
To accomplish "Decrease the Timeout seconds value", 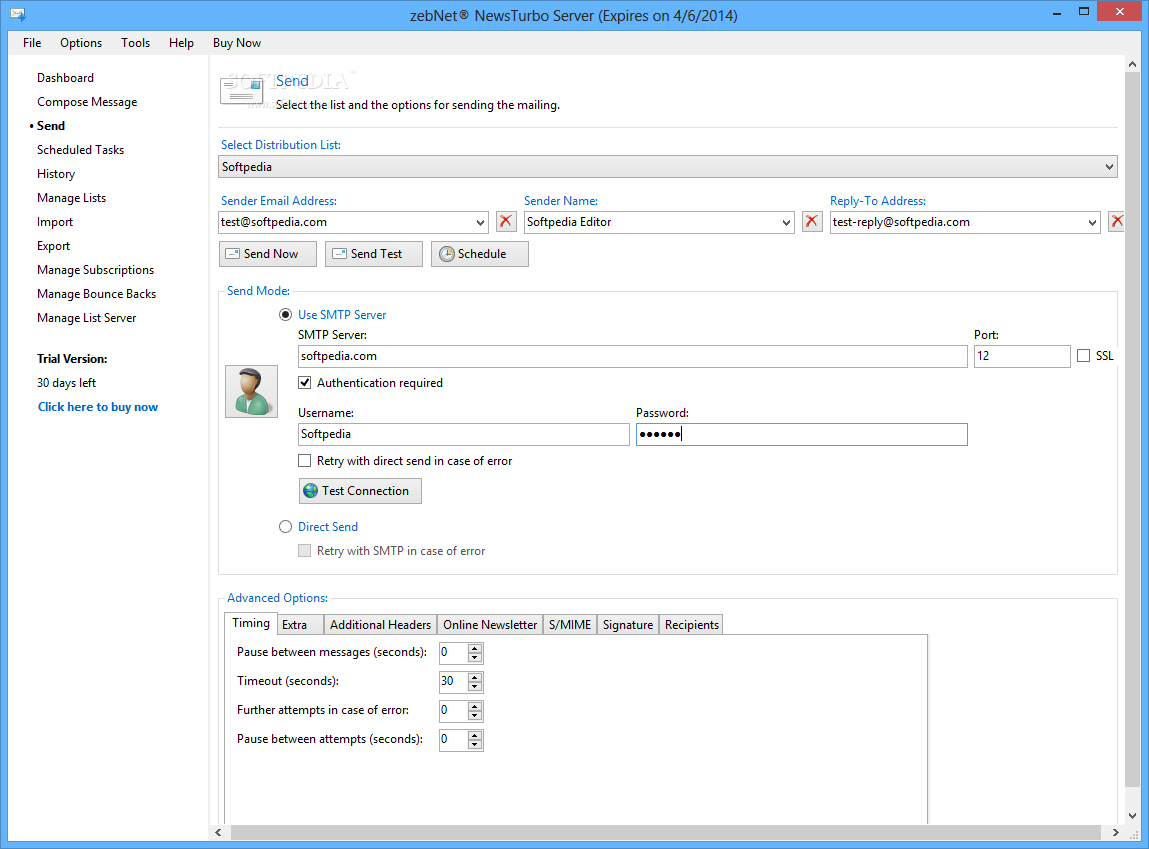I will coord(475,686).
